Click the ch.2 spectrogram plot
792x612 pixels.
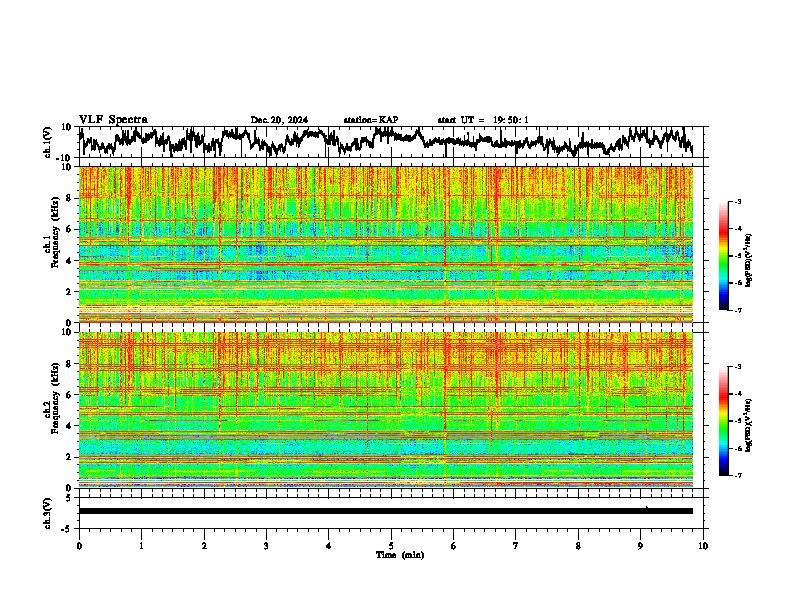[x=386, y=410]
